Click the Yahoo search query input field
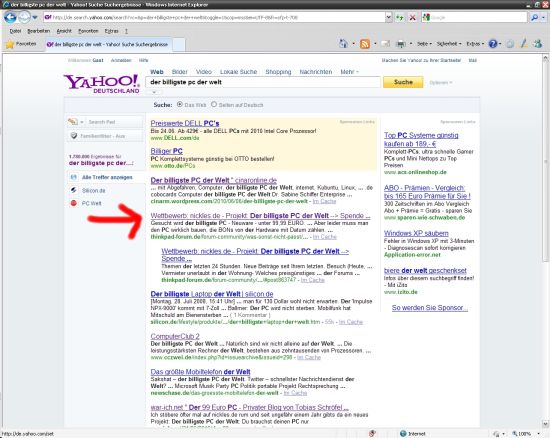550x438 pixels. pyautogui.click(x=263, y=82)
